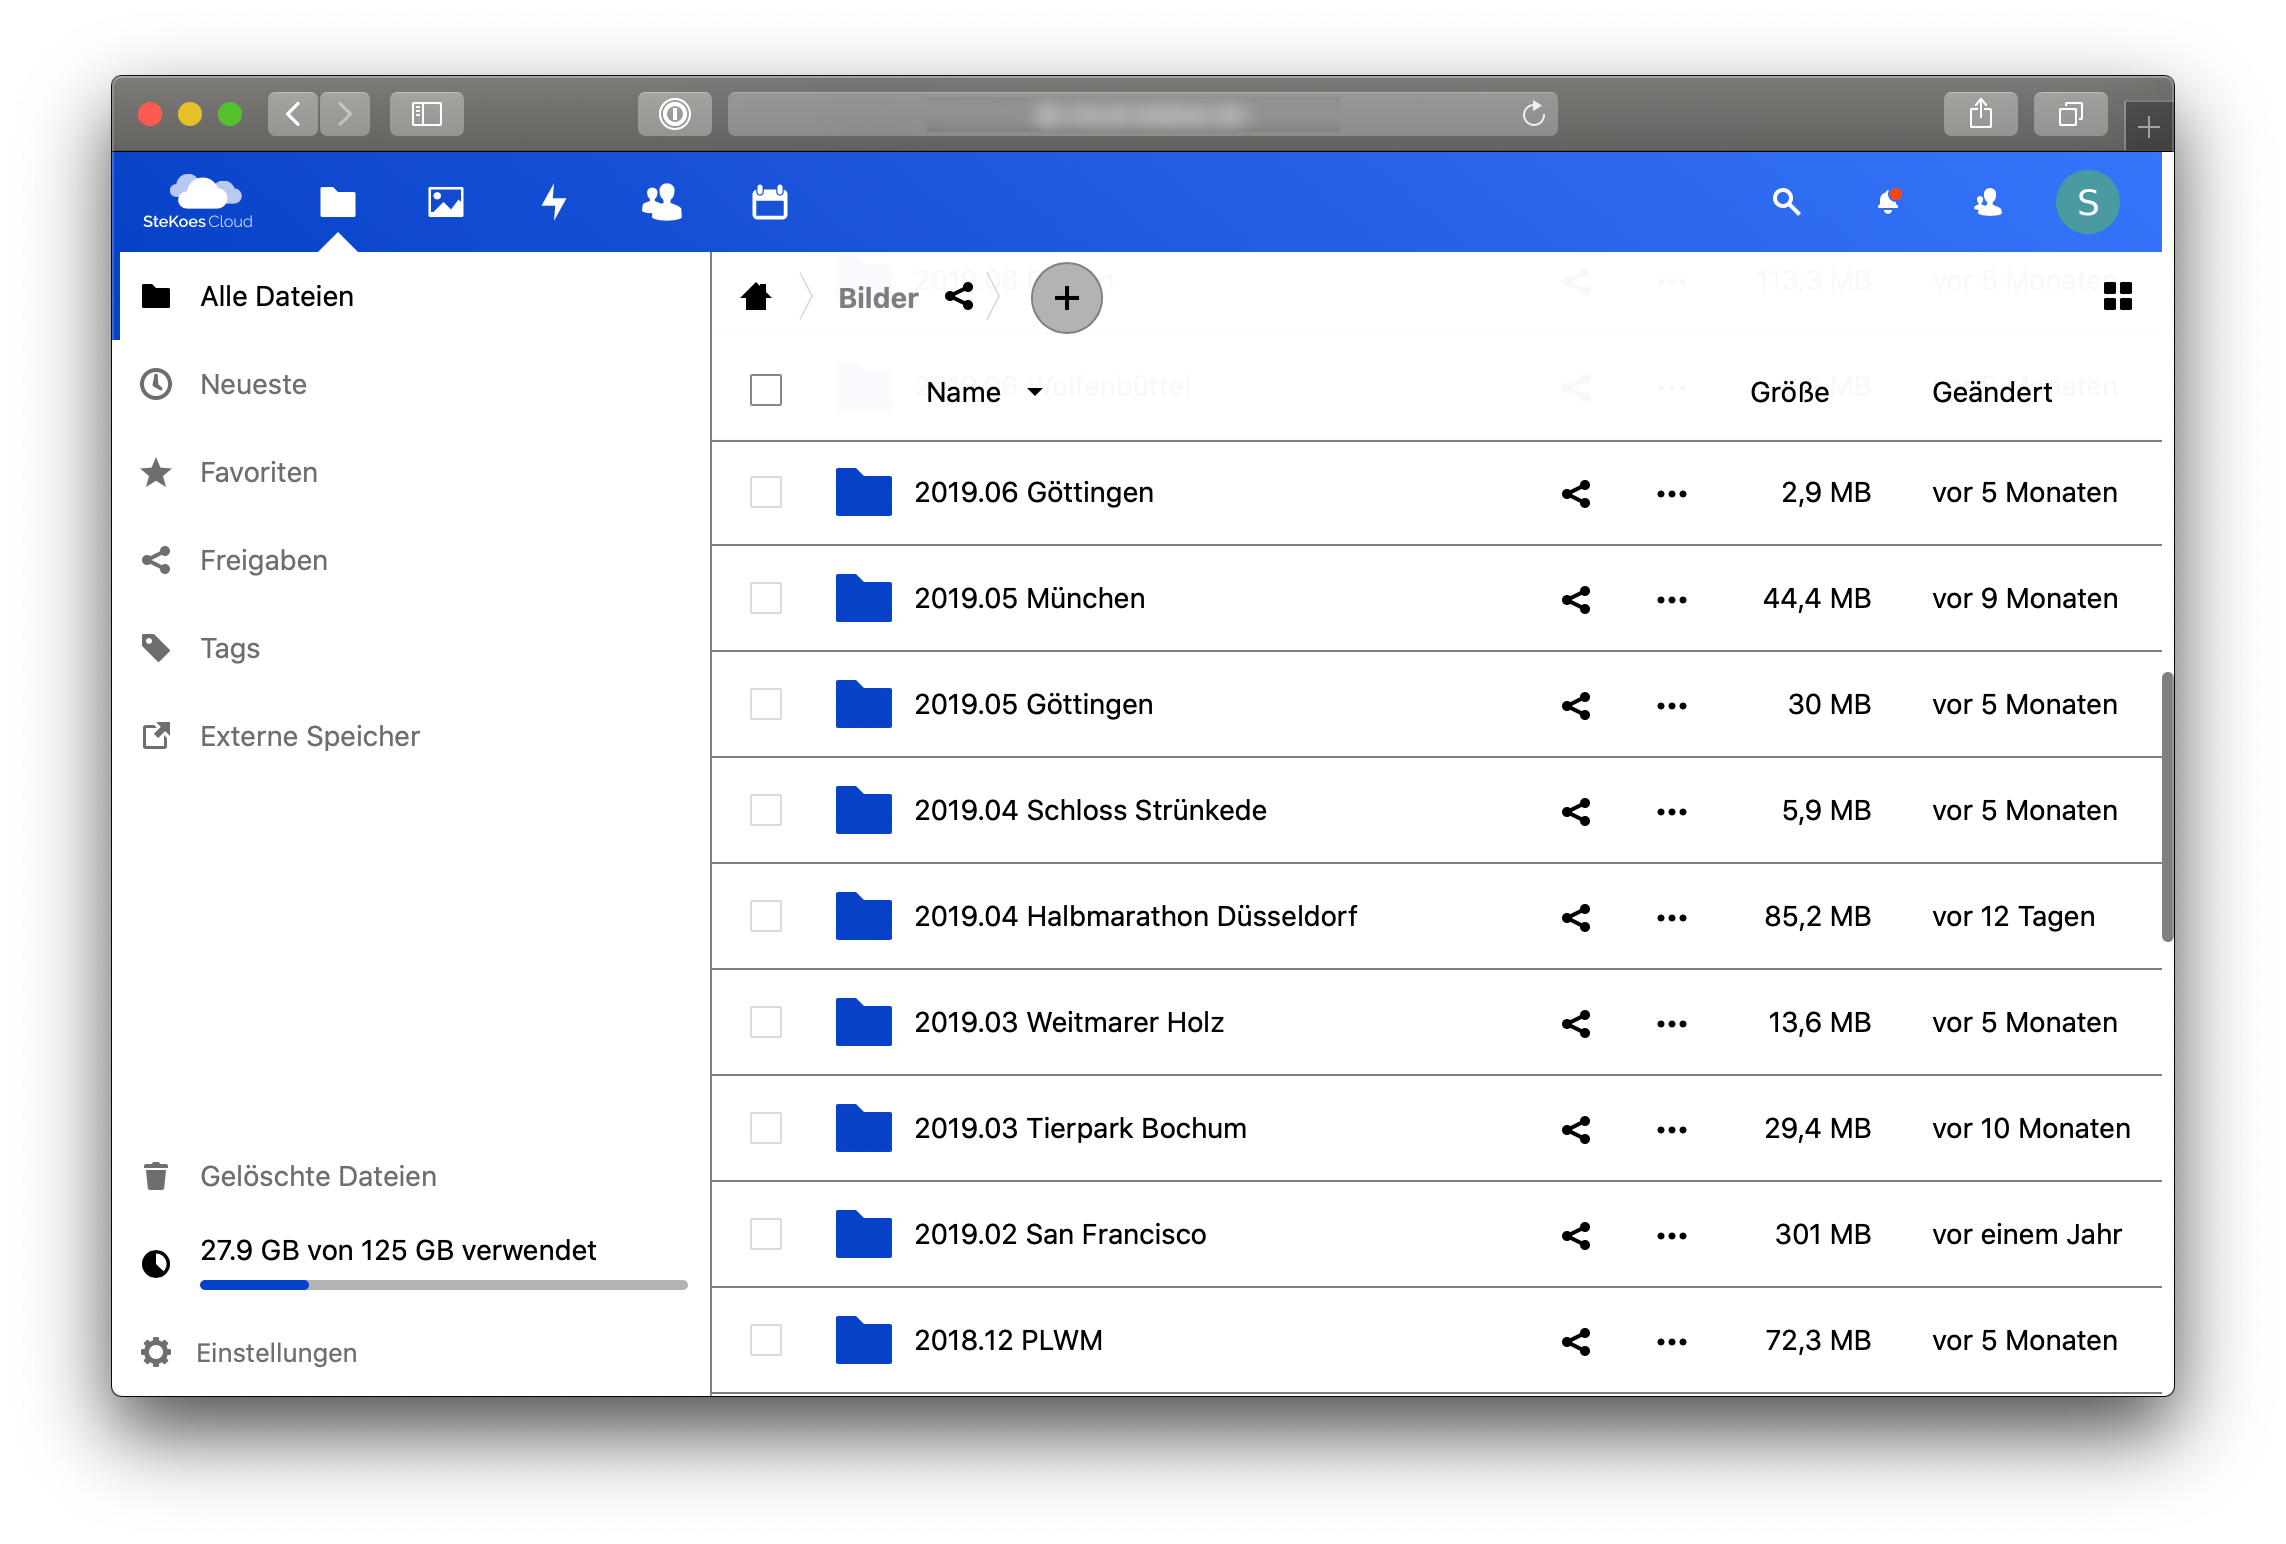Screen dimensions: 2286x1544
Task: Open more actions for 2019.03 Weitmarer Holz
Action: (x=1671, y=1023)
